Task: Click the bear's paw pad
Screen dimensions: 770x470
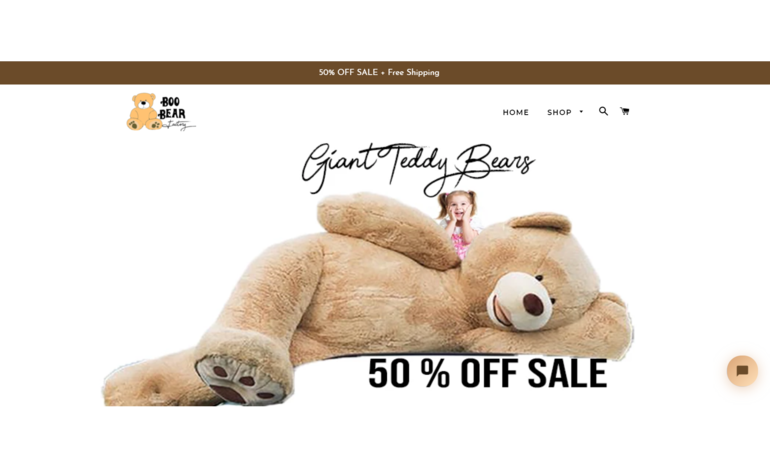Action: pyautogui.click(x=240, y=380)
